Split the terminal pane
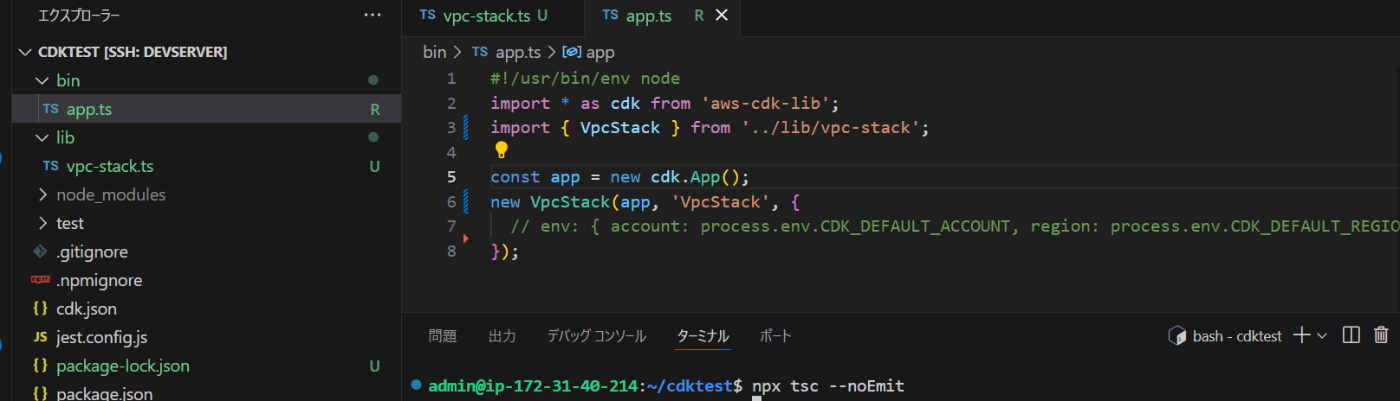The width and height of the screenshot is (1400, 401). pos(1351,336)
